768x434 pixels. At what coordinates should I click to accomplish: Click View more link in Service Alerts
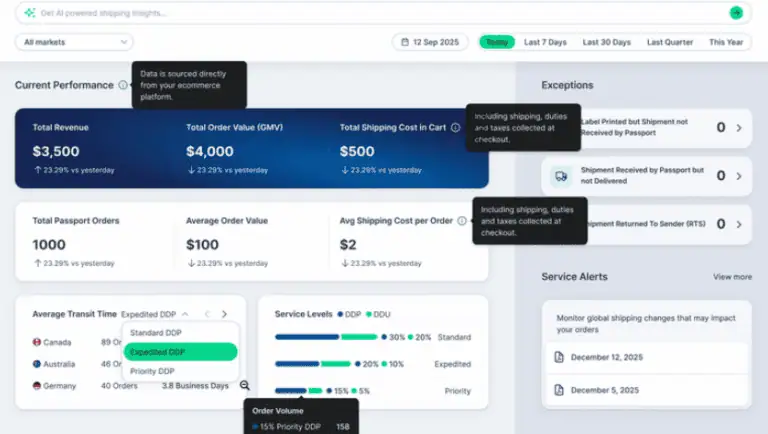[732, 277]
